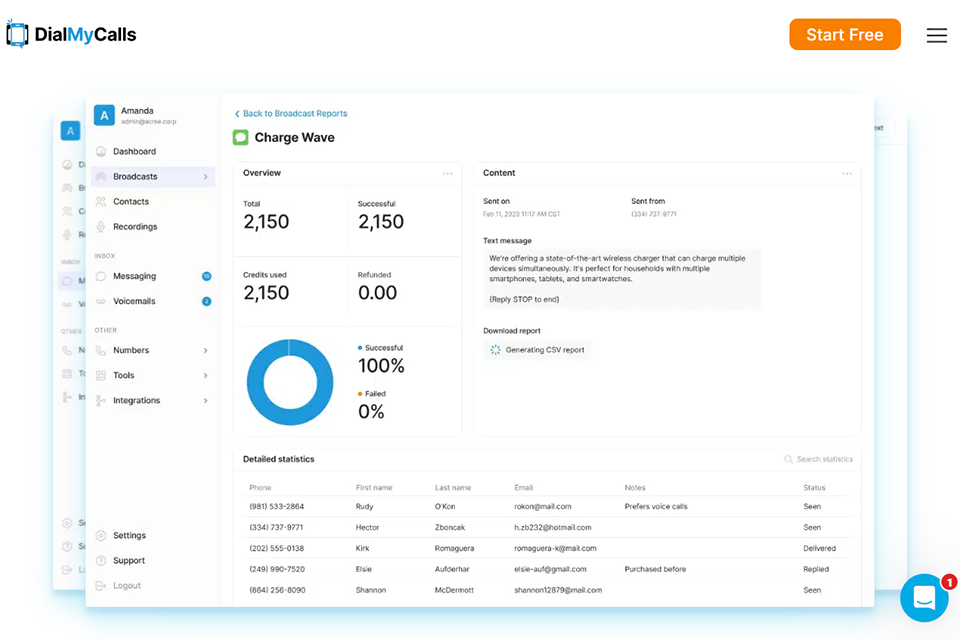
Task: Open the live chat bubble icon
Action: tap(924, 598)
